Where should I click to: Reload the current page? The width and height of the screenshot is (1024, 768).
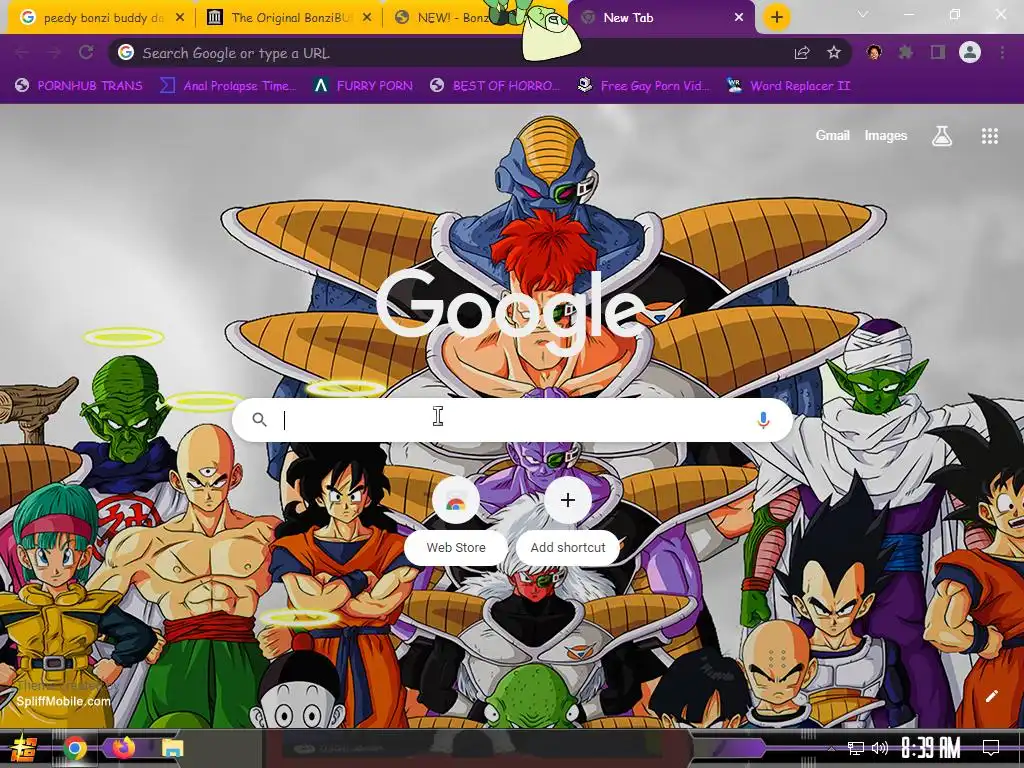pos(86,53)
